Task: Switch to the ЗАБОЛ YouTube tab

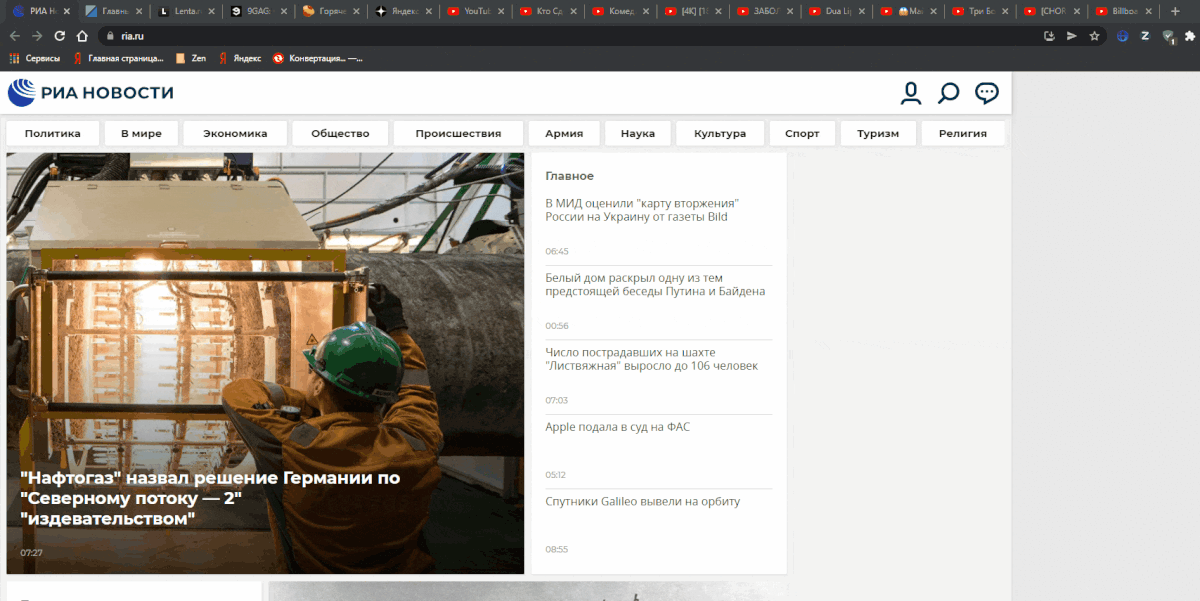Action: point(763,11)
